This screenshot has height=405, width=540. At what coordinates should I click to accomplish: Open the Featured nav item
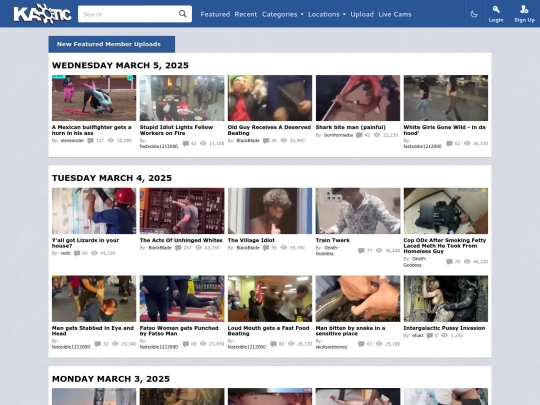215,14
